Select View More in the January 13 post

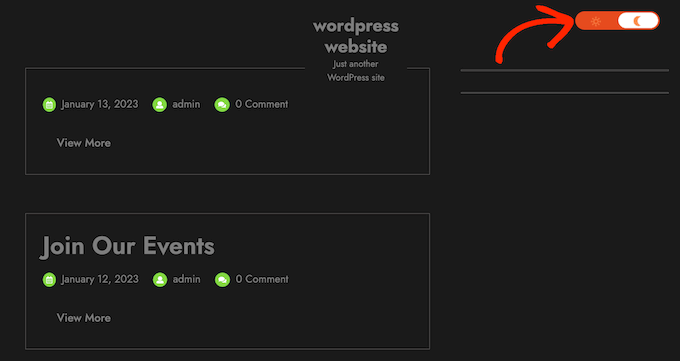(84, 143)
